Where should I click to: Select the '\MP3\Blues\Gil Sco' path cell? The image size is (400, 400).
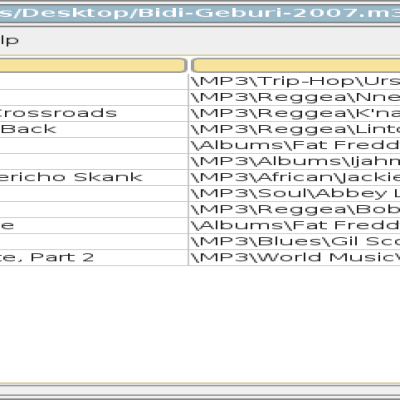tap(295, 241)
